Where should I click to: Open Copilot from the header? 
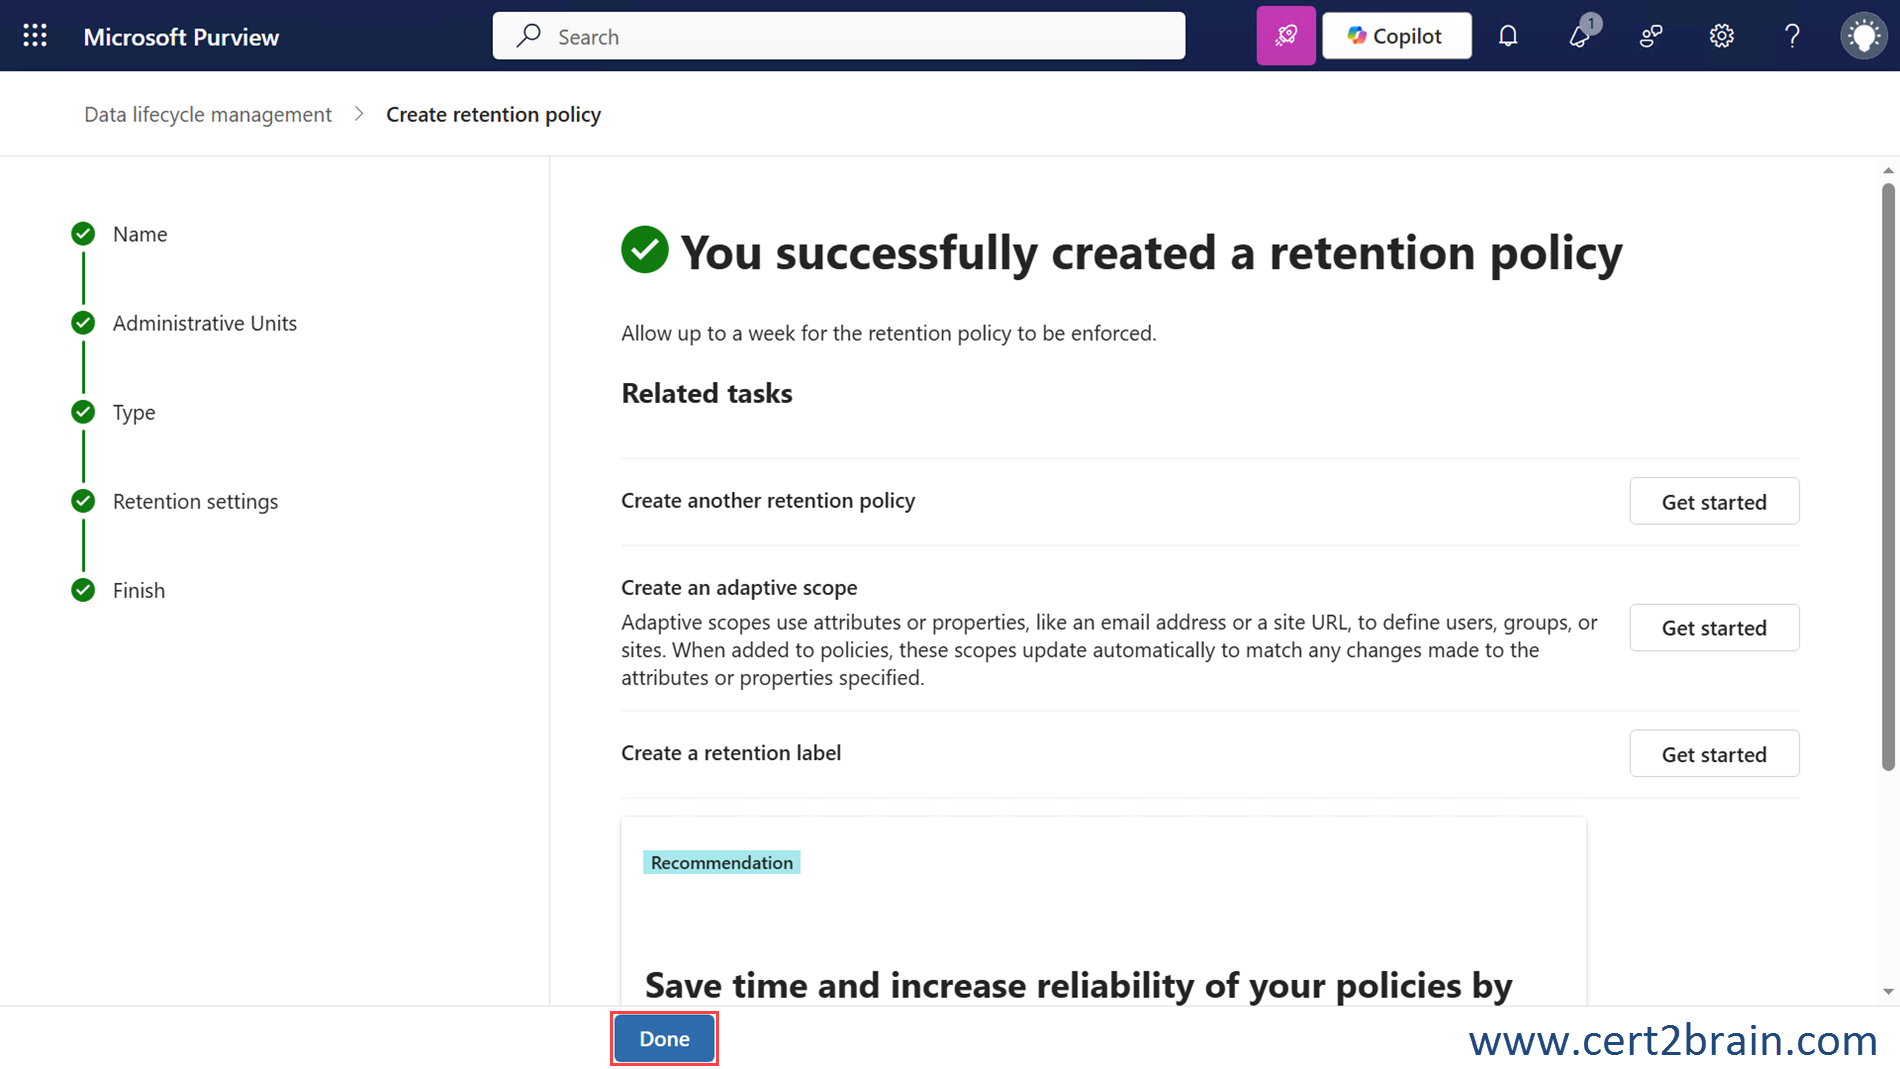[1396, 36]
